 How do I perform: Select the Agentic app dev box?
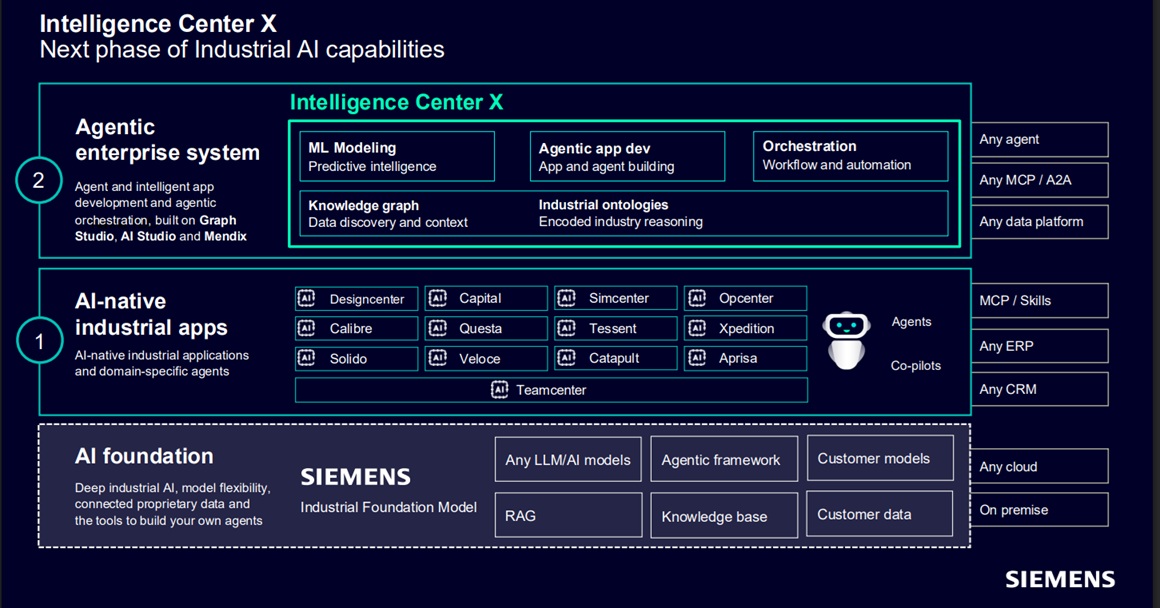coord(627,156)
